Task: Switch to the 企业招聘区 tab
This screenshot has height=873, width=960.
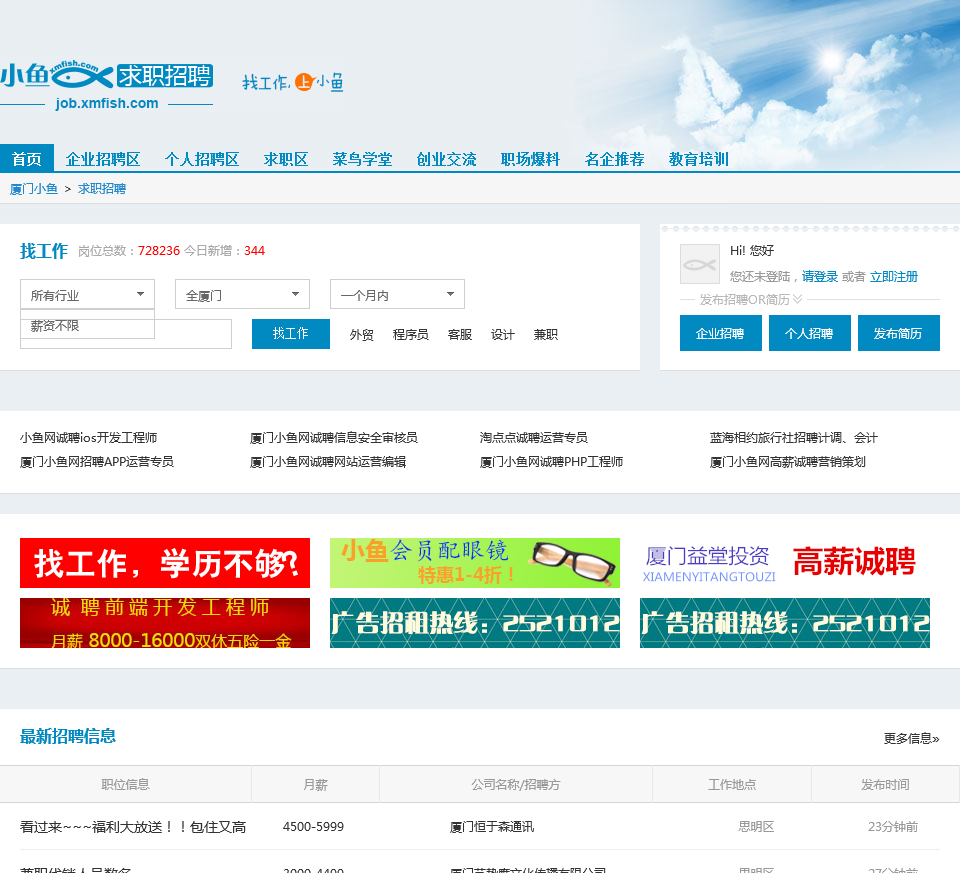Action: [105, 158]
